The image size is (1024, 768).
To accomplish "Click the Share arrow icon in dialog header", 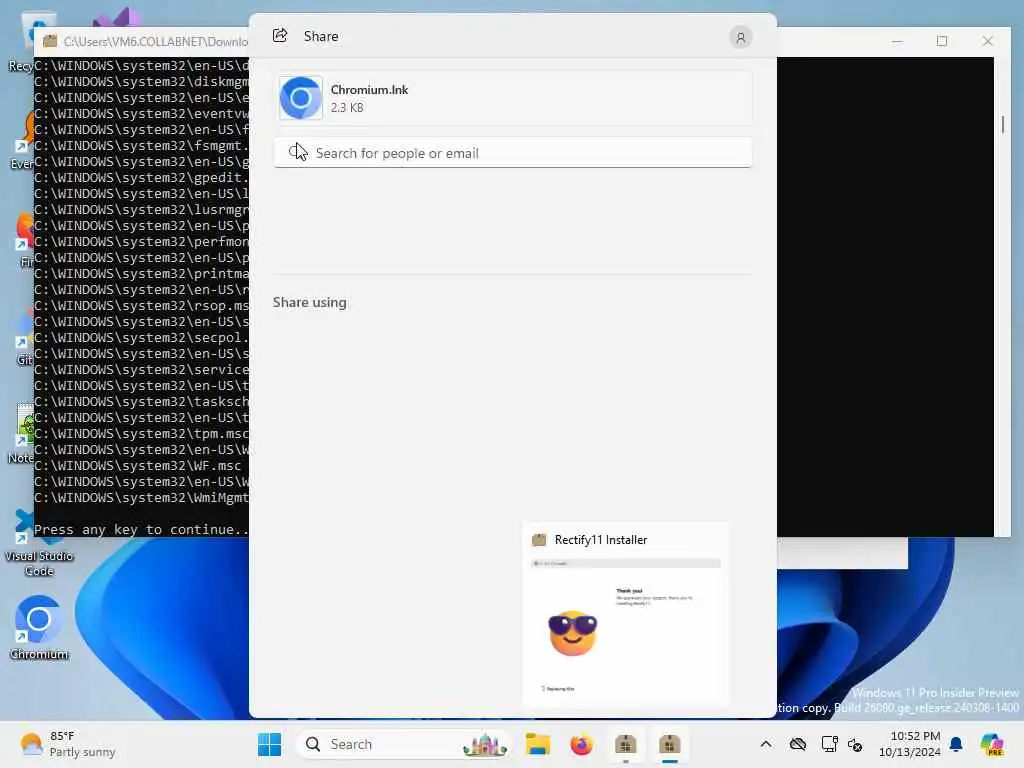I will coord(280,36).
